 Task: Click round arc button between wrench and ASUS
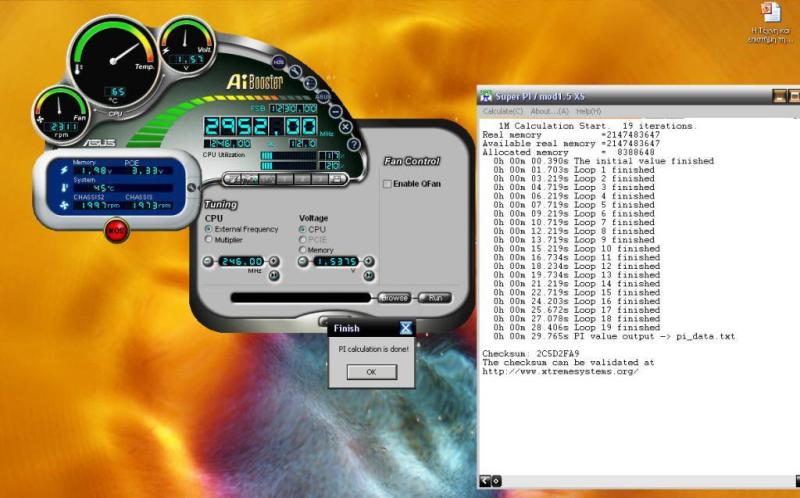tap(310, 83)
